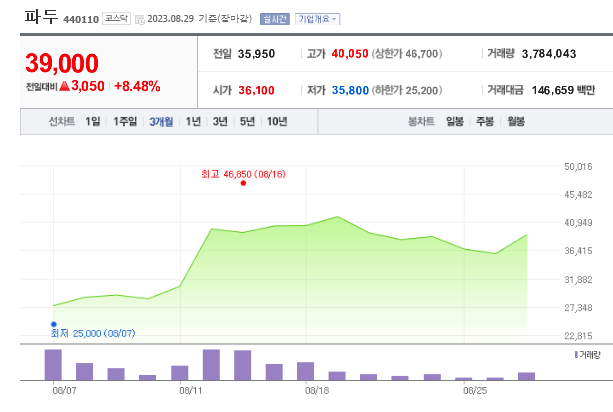Viewport: 613px width, 412px height.
Task: Click the 50,016 y-axis label
Action: pos(578,167)
